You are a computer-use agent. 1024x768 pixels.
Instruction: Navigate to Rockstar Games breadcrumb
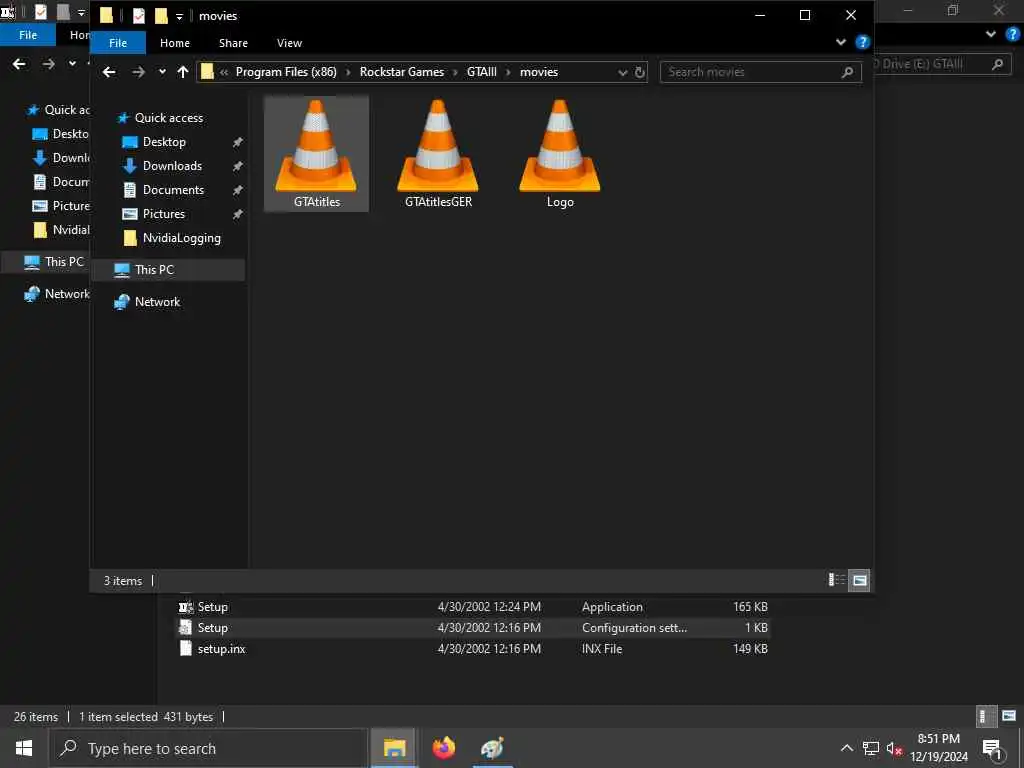coord(402,72)
